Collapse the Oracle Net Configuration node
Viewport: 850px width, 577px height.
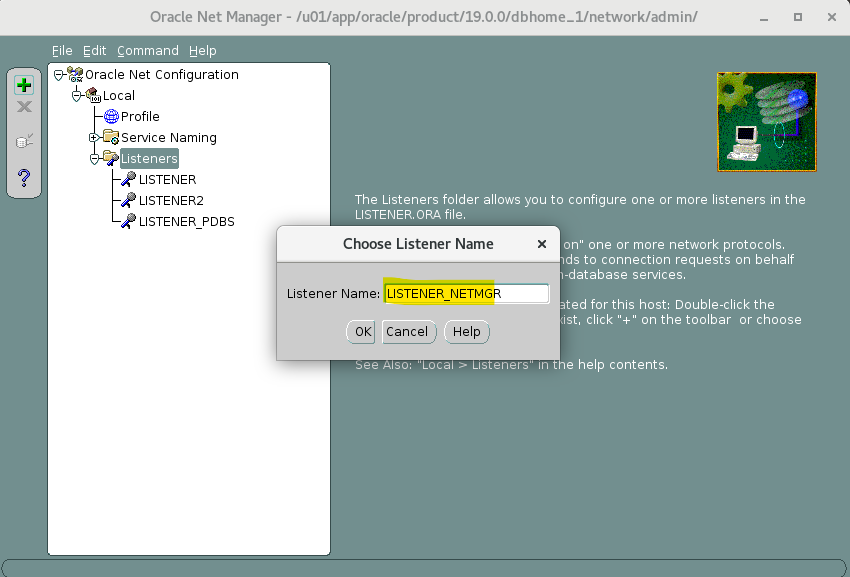coord(59,75)
